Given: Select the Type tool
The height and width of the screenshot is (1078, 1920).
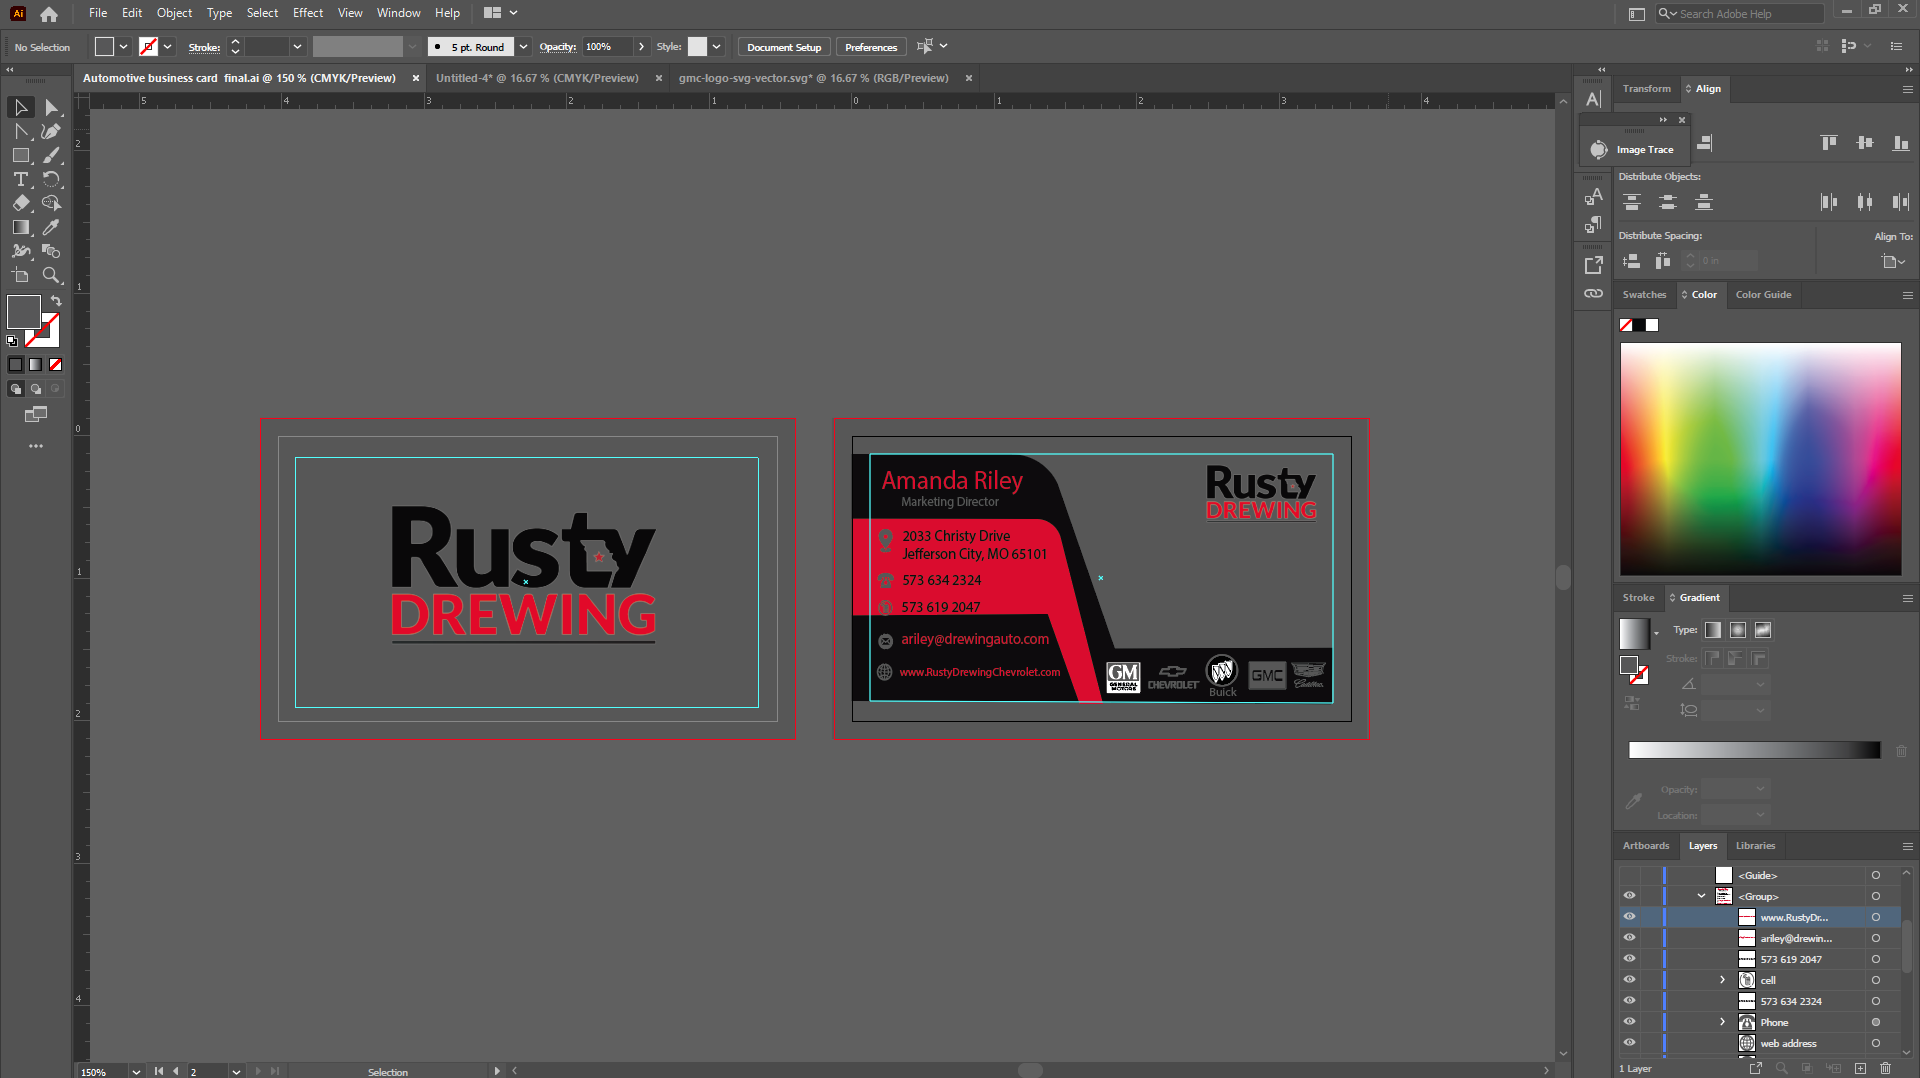Looking at the screenshot, I should click(x=20, y=179).
